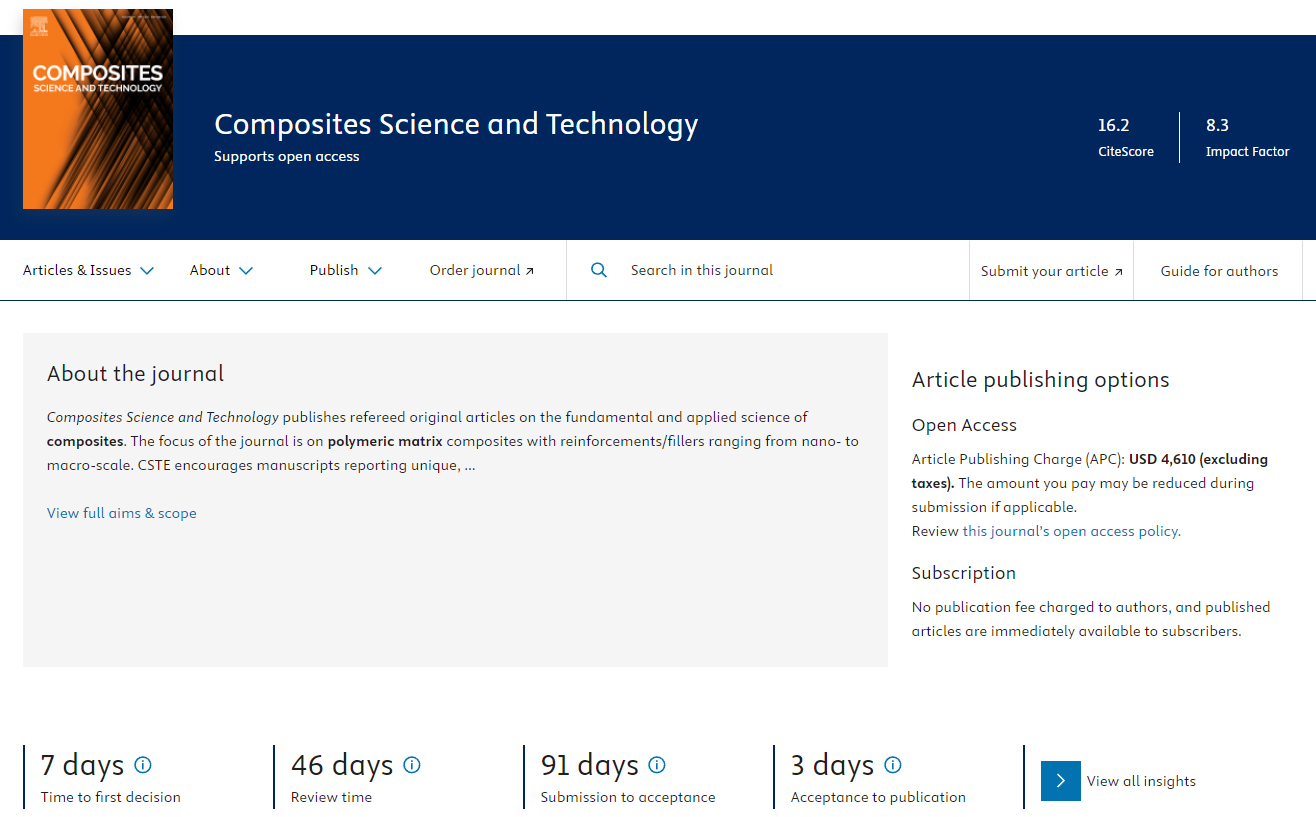Click the About the journal heading
The image size is (1316, 817).
[x=135, y=374]
